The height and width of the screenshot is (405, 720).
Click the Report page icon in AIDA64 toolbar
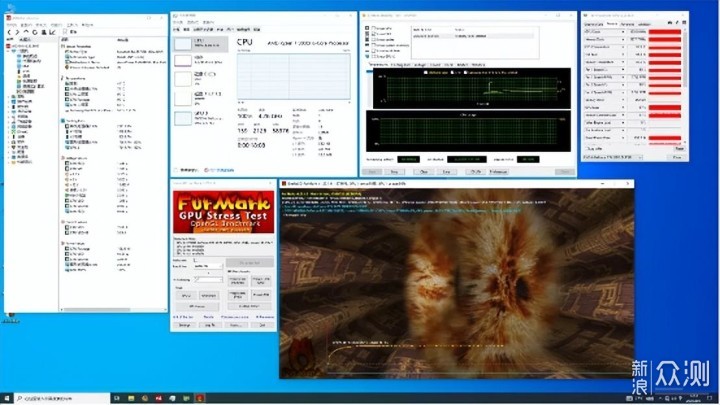65,32
